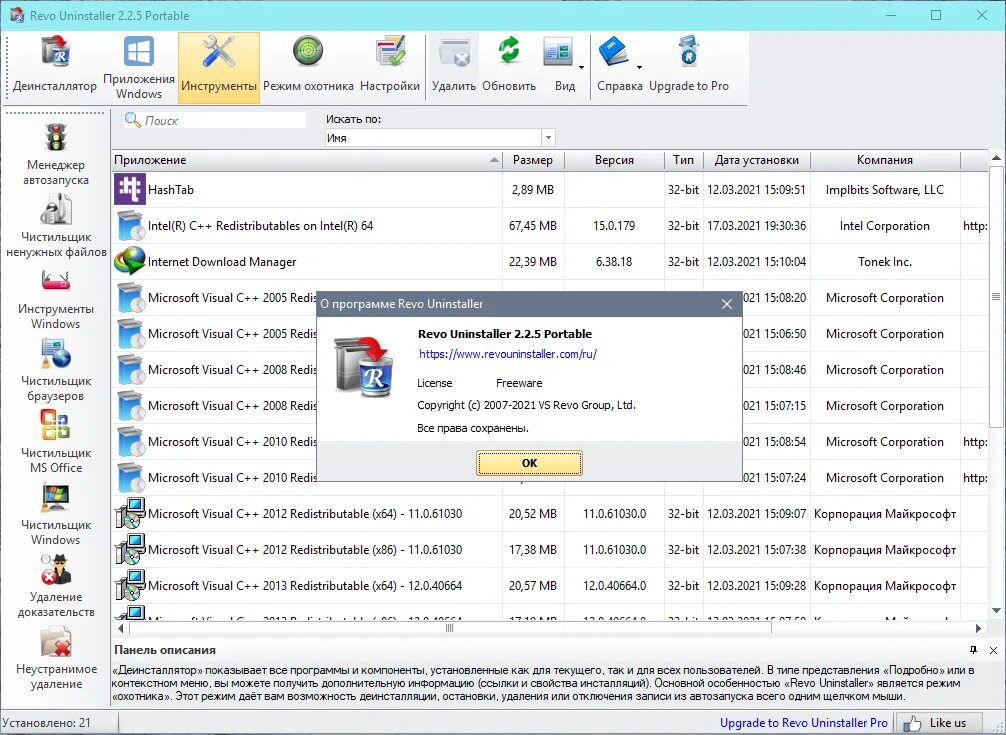This screenshot has width=1006, height=735.
Task: Click the 17.03.2021 19:30:36 date cell
Action: (x=756, y=226)
